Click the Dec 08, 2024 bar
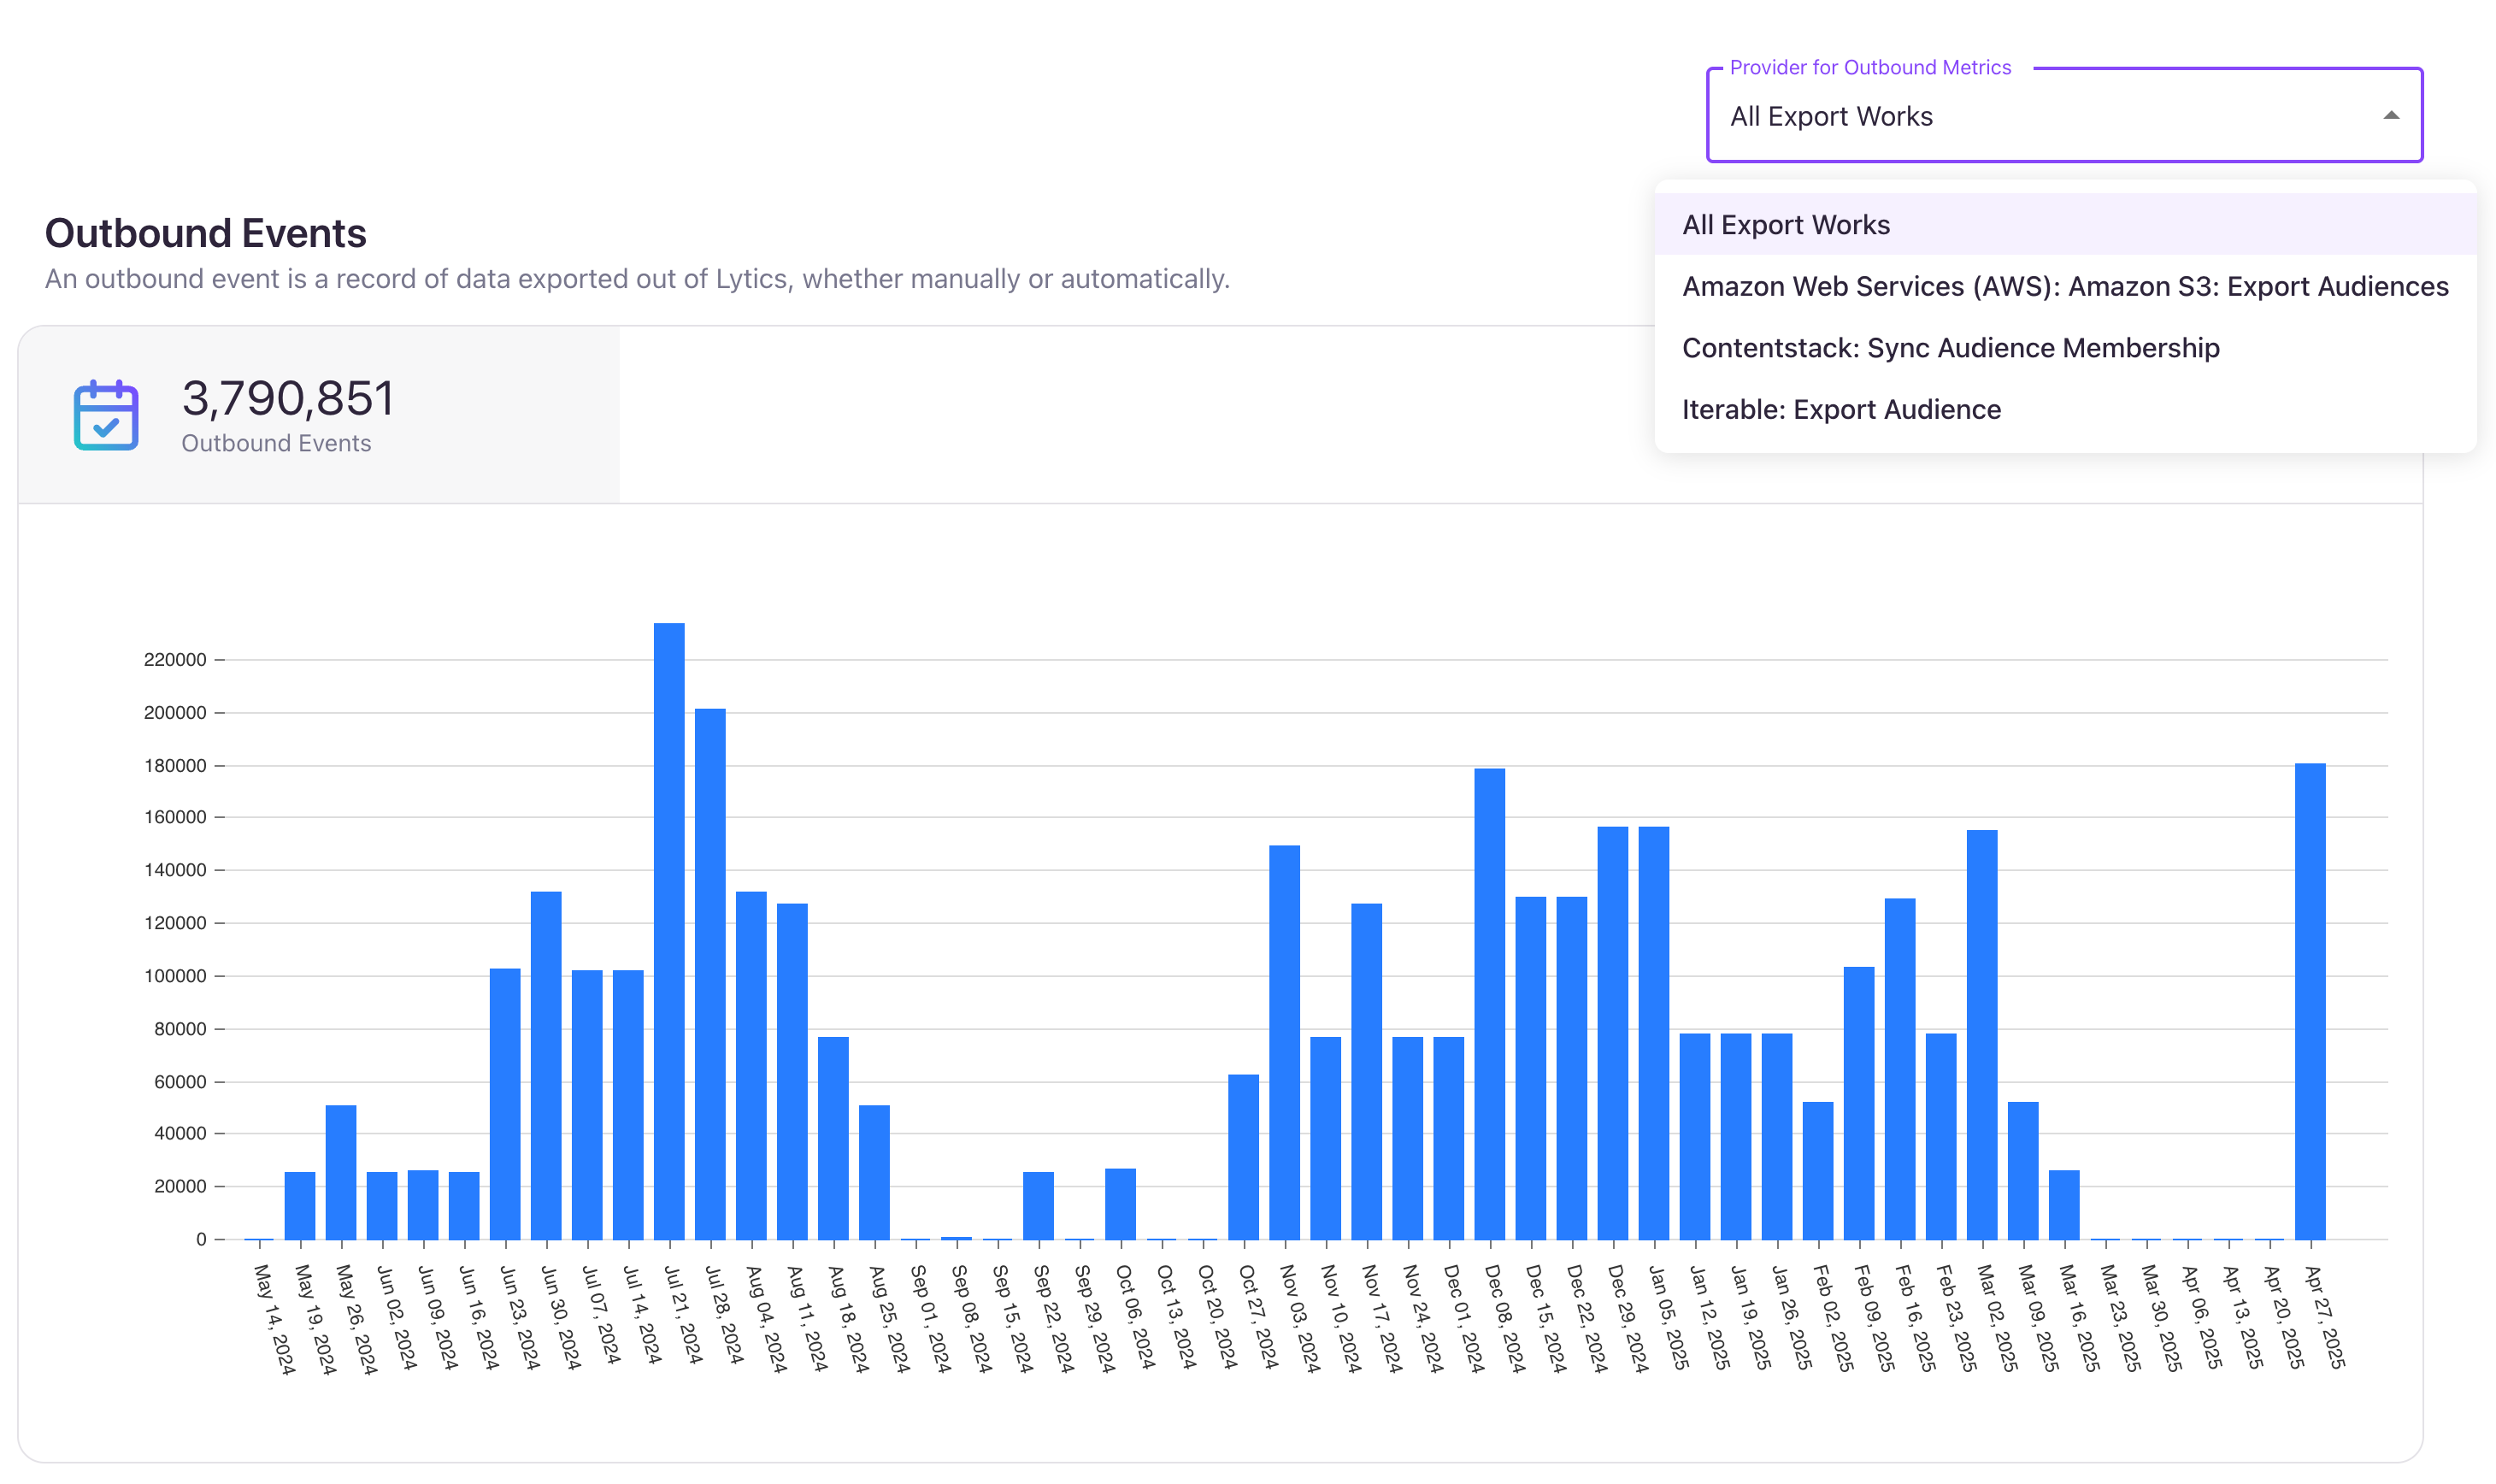This screenshot has height=1484, width=2496. (x=1489, y=1003)
